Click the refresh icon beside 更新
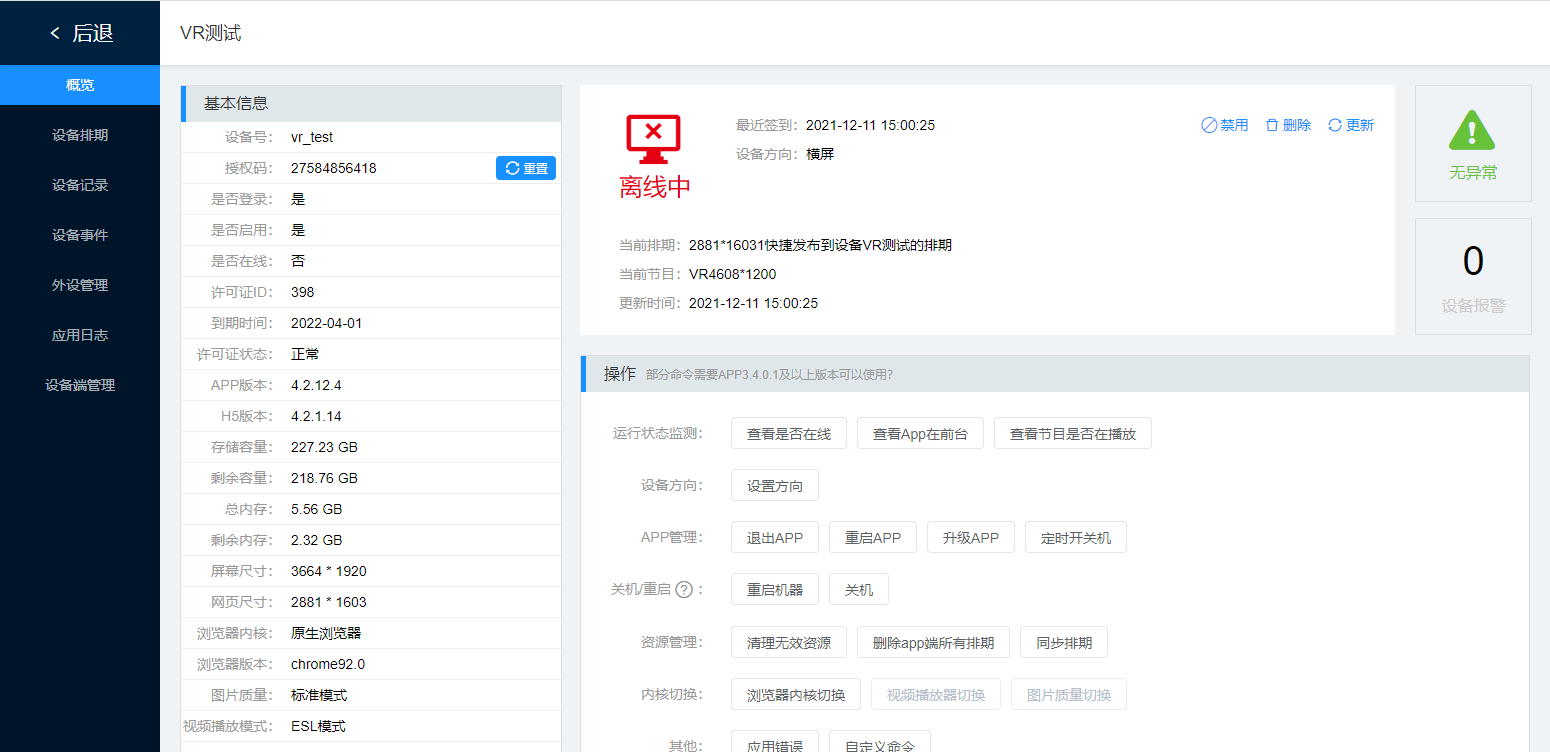The height and width of the screenshot is (752, 1550). coord(1334,125)
